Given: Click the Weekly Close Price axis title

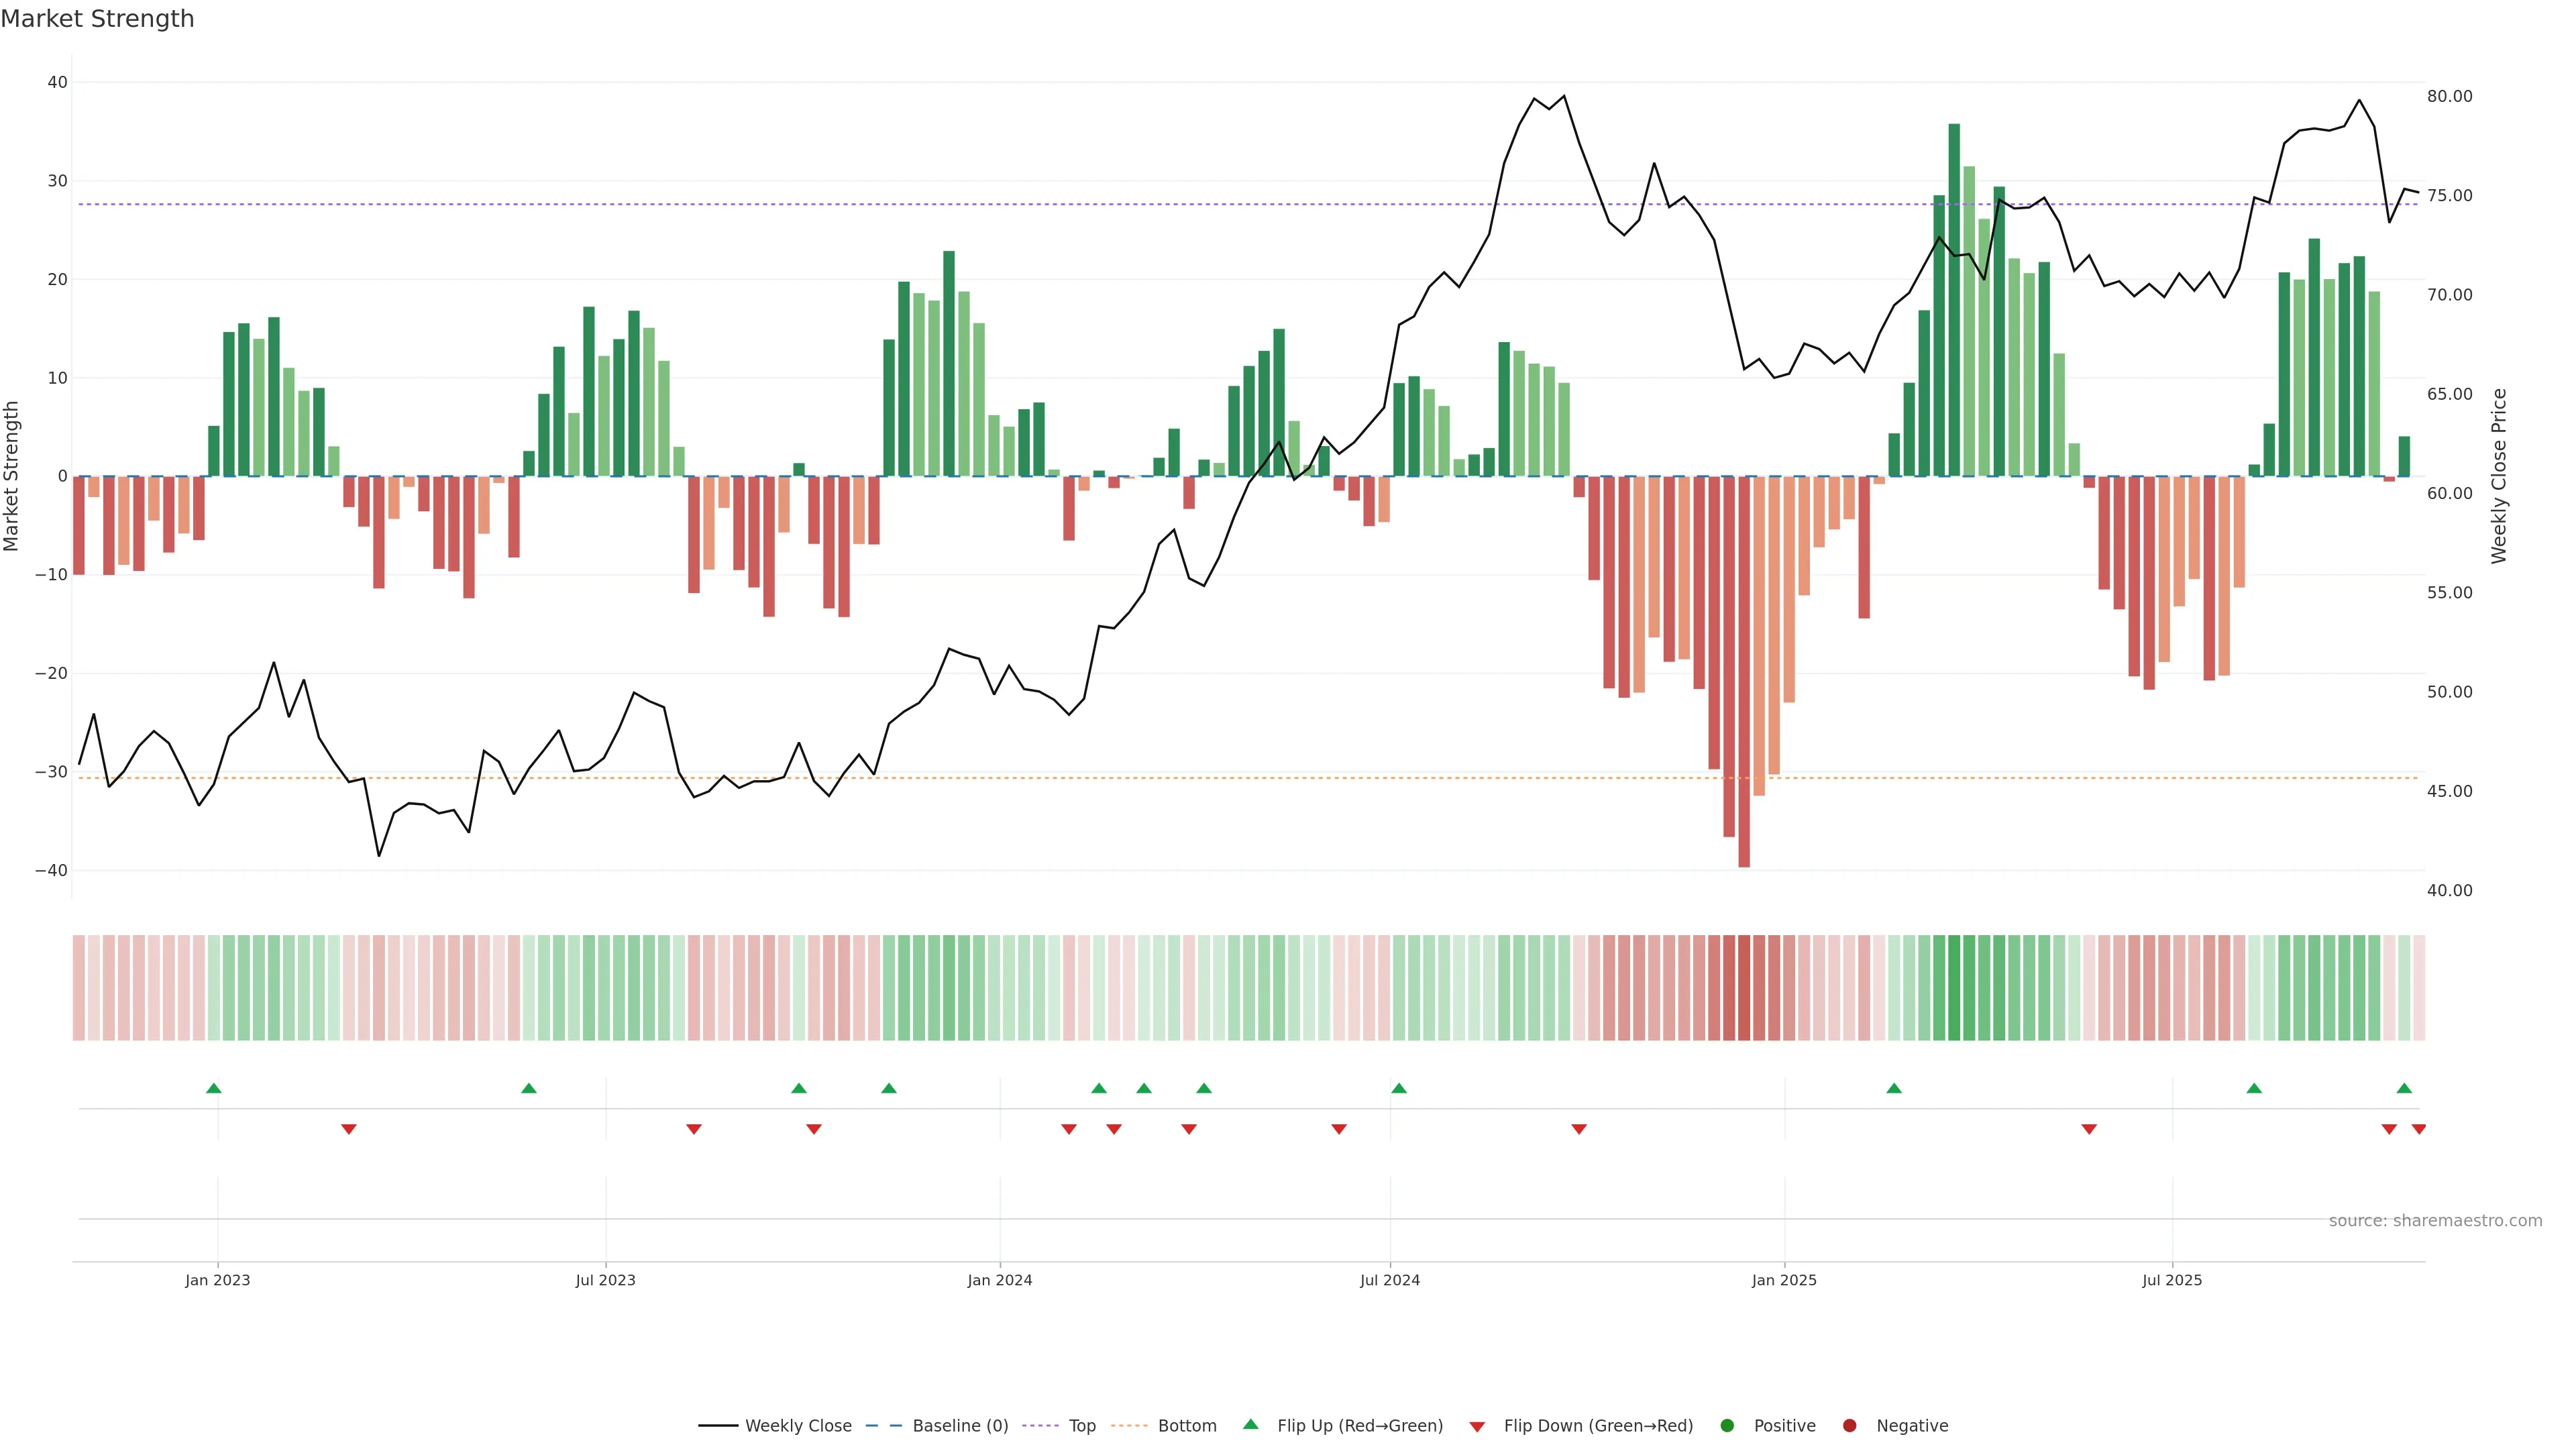Looking at the screenshot, I should 2499,476.
